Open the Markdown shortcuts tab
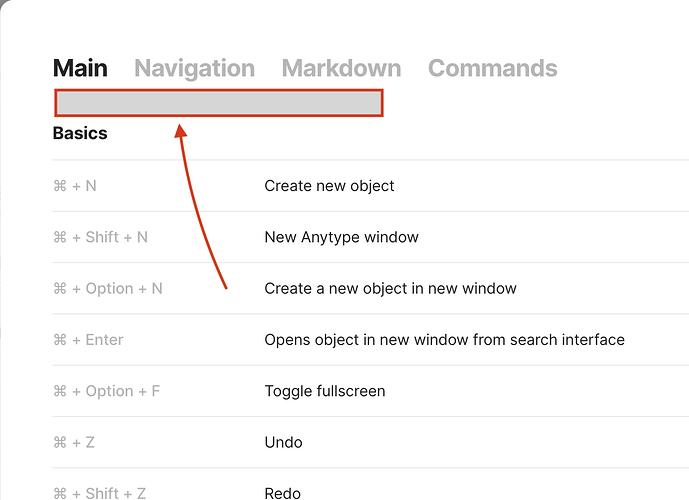The width and height of the screenshot is (689, 500). 341,68
